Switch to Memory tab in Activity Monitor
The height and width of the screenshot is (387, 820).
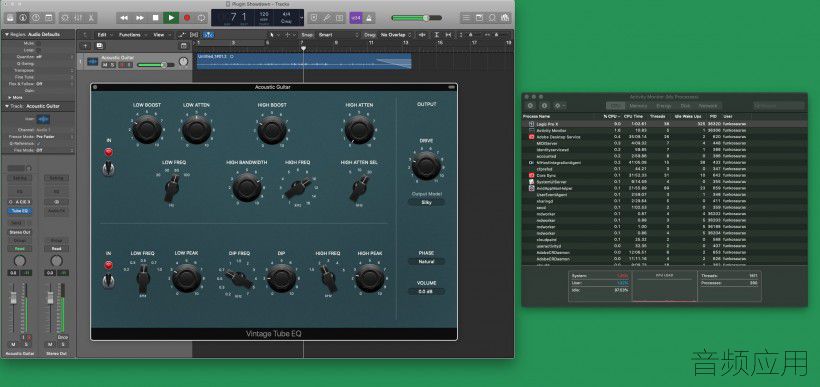tap(637, 106)
